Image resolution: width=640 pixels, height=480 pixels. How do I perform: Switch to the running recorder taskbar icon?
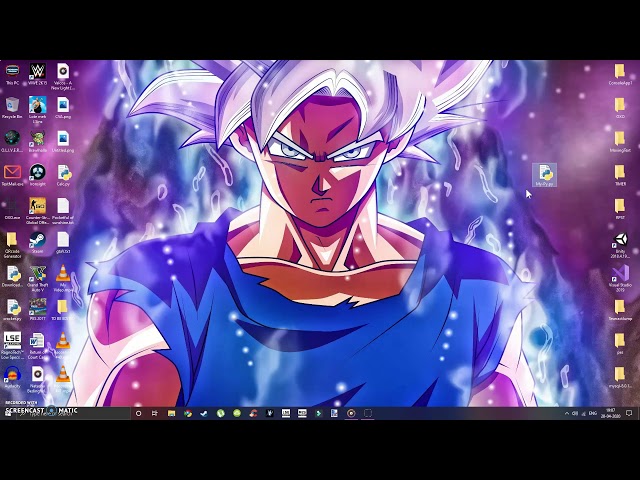351,413
